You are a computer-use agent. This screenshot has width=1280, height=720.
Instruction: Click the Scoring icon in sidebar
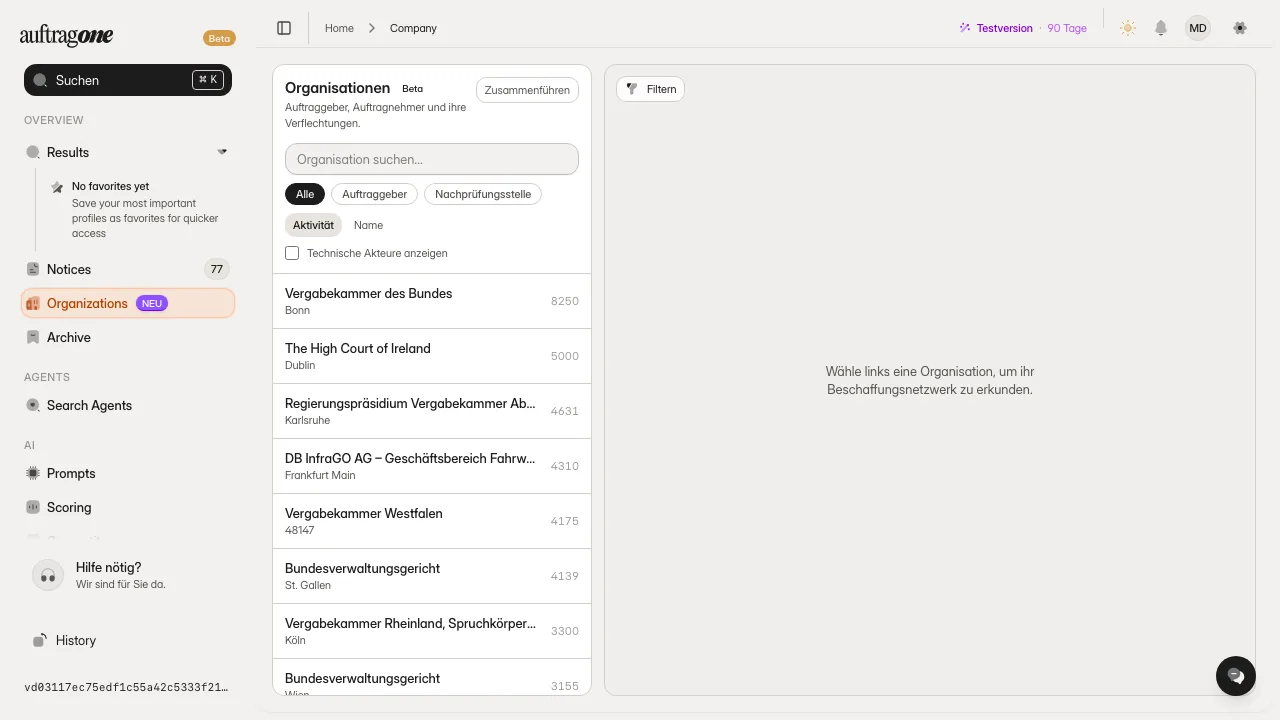tap(33, 507)
